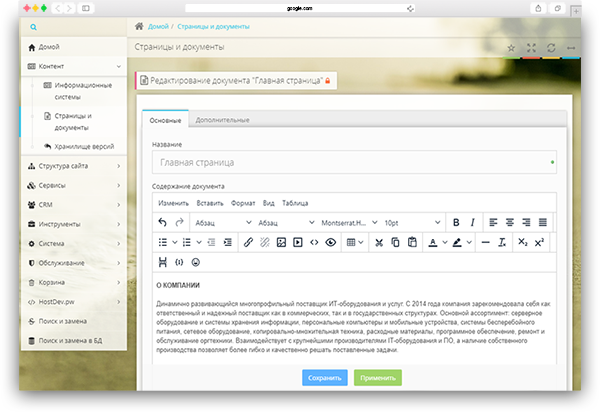600x413 pixels.
Task: Click the Сохранить button
Action: [x=324, y=377]
